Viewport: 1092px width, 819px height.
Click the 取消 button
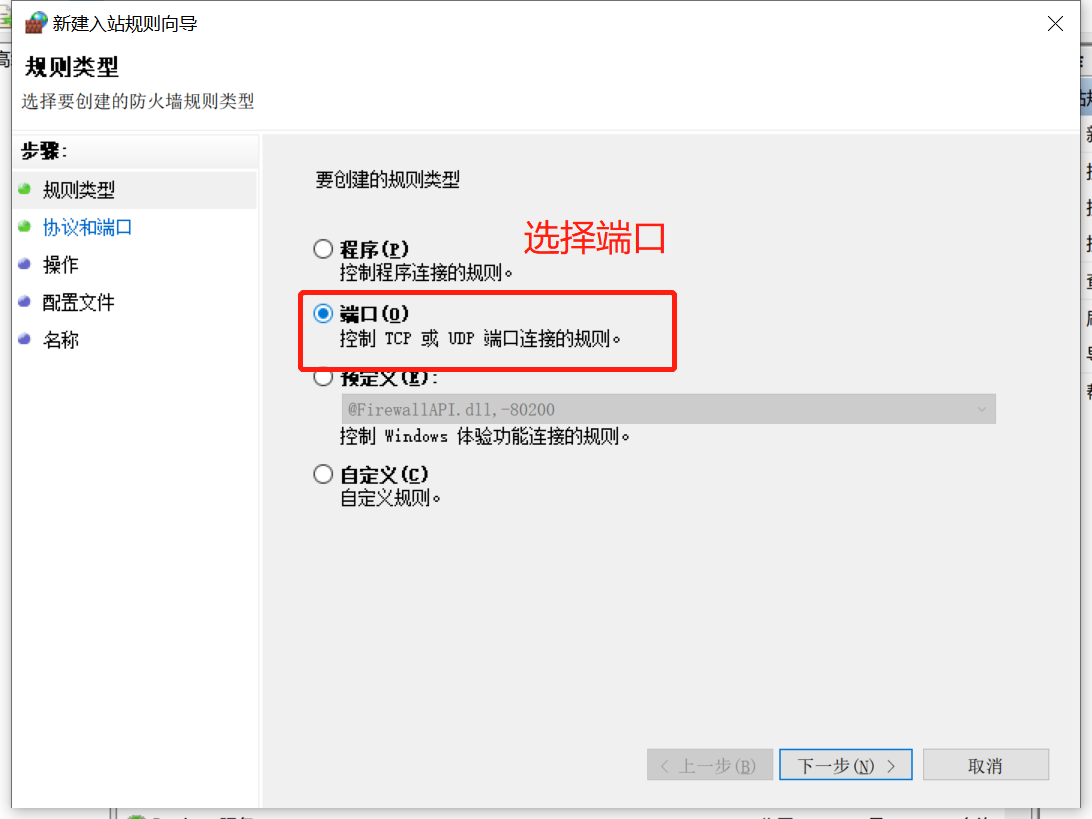(985, 765)
